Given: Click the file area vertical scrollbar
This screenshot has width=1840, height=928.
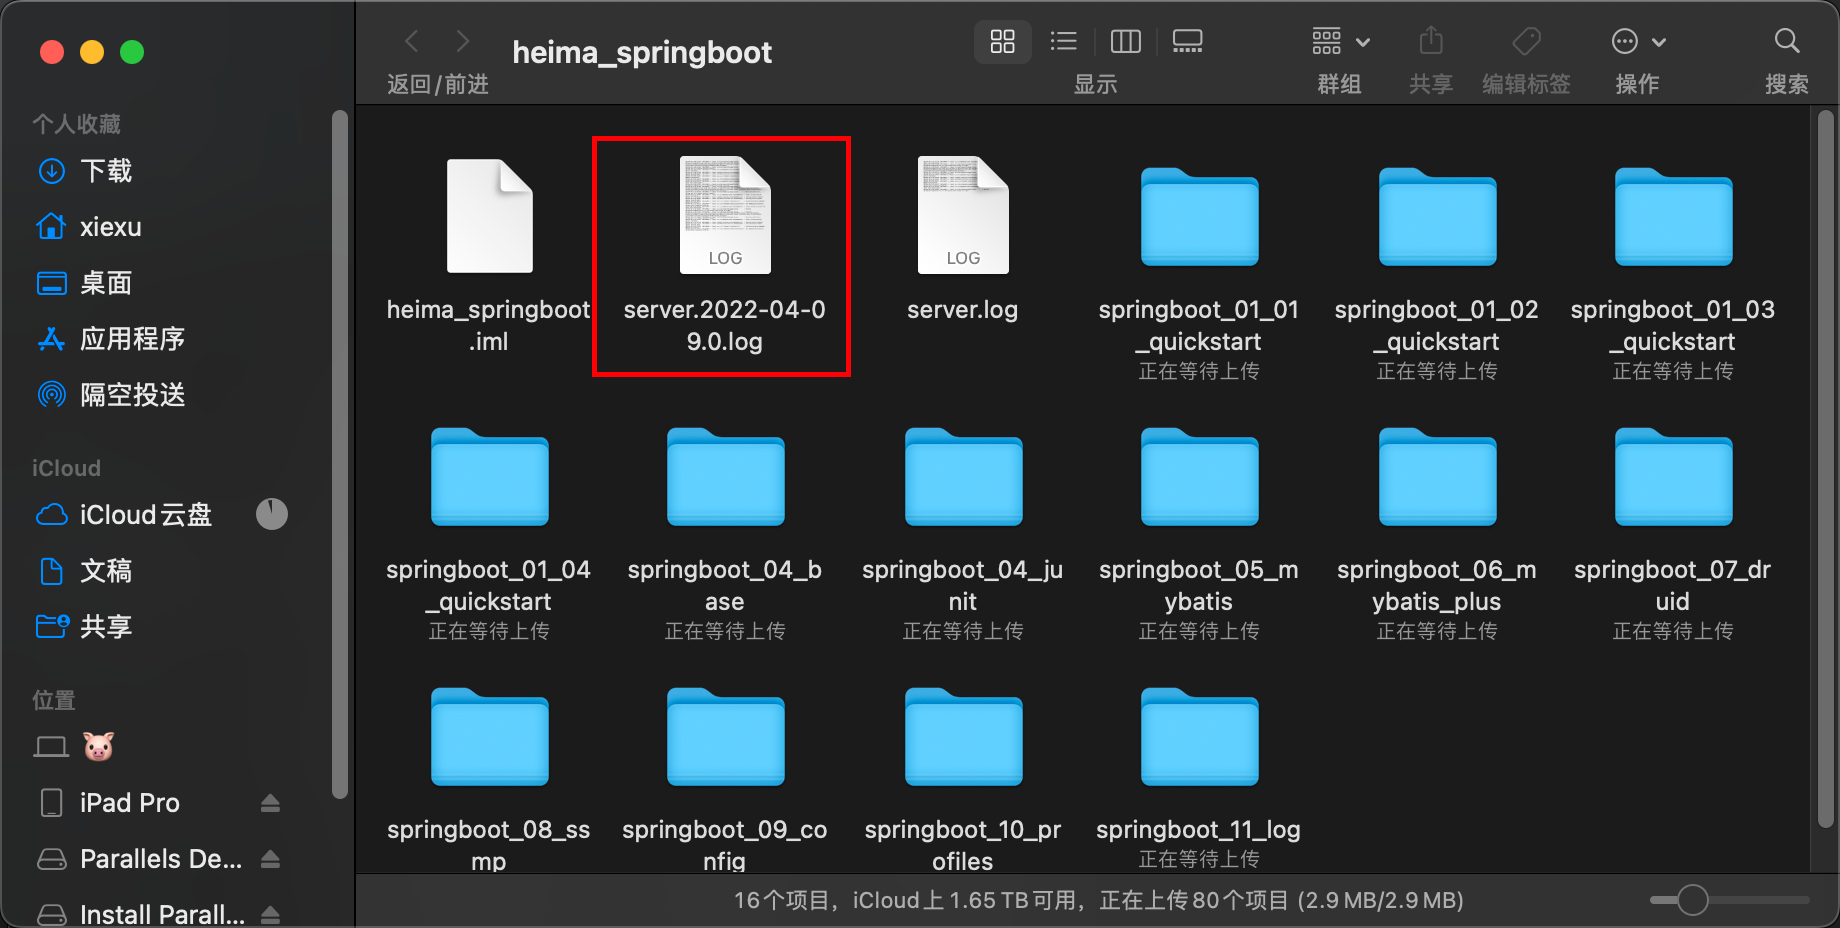Looking at the screenshot, I should (x=1826, y=468).
